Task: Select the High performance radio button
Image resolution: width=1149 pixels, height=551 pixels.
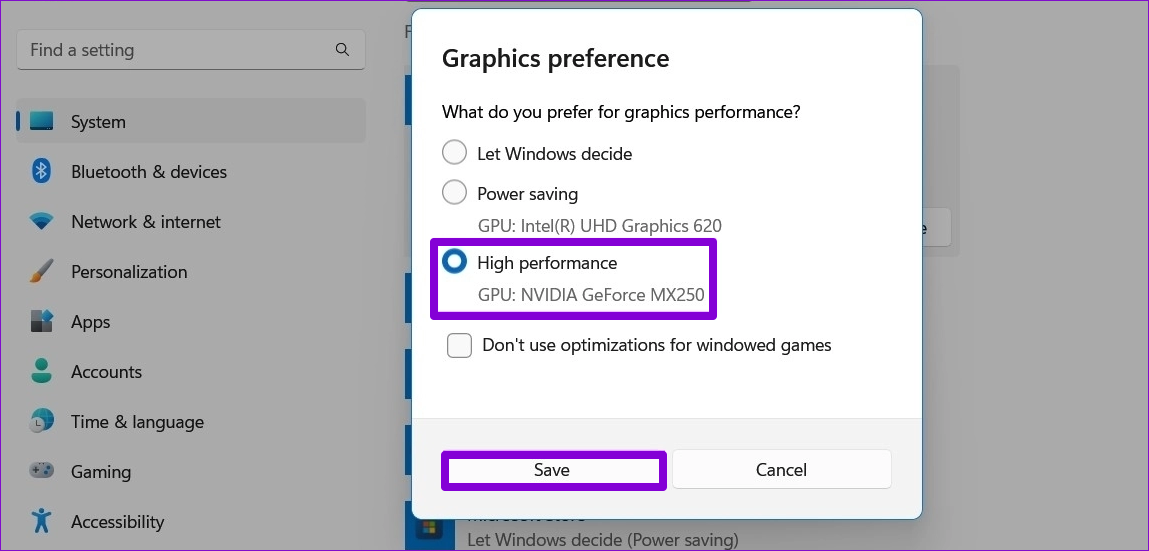Action: [454, 262]
